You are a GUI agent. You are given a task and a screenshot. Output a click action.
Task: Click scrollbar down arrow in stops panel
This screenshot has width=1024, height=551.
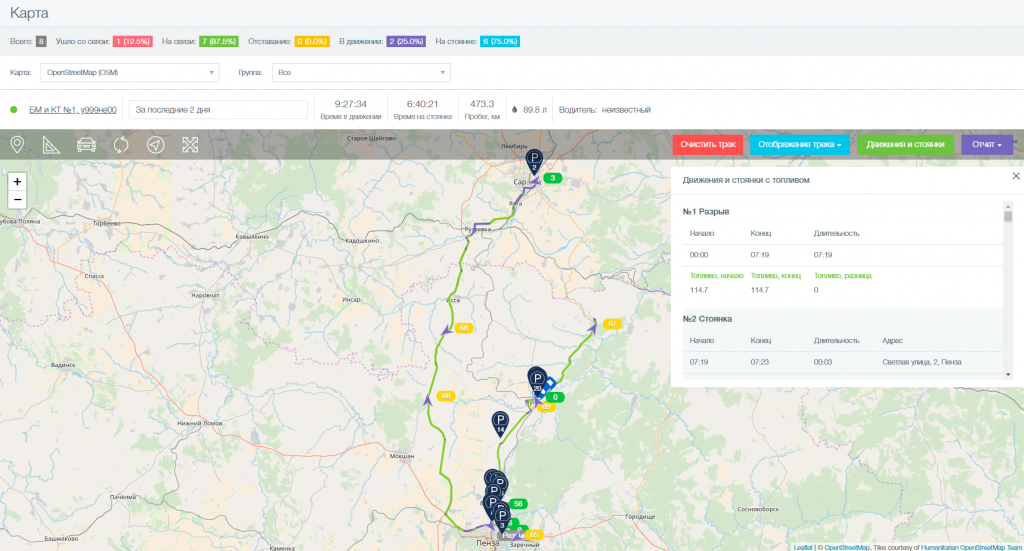[x=1008, y=374]
